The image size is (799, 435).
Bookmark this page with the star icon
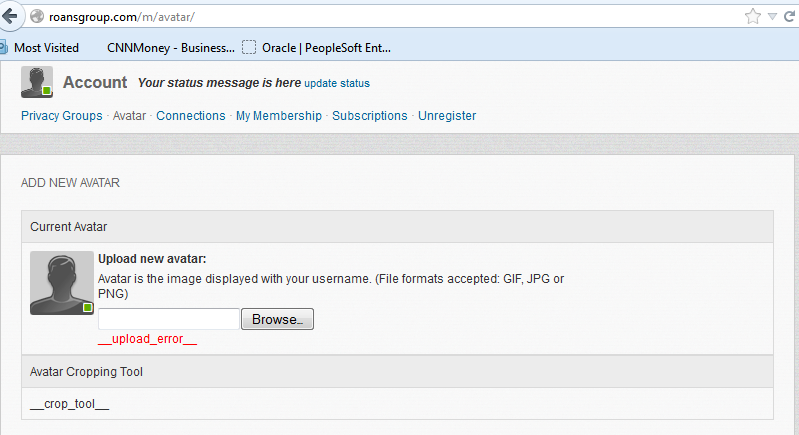tap(753, 16)
